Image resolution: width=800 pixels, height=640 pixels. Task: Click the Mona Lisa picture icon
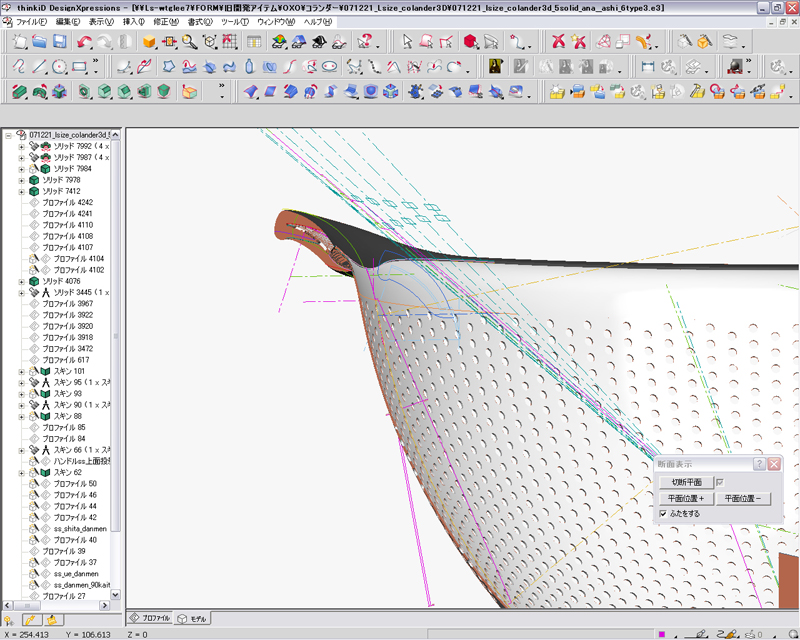pos(495,66)
